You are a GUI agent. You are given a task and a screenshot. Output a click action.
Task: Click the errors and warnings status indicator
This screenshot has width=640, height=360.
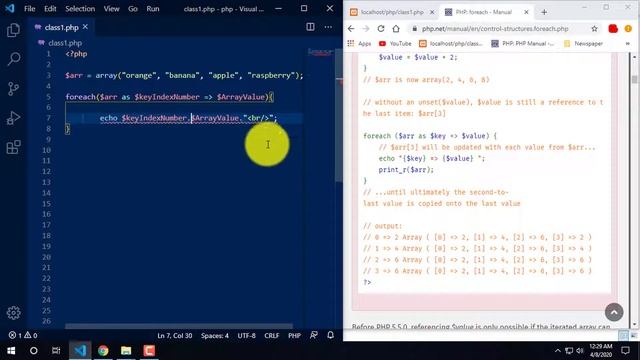[x=23, y=336]
